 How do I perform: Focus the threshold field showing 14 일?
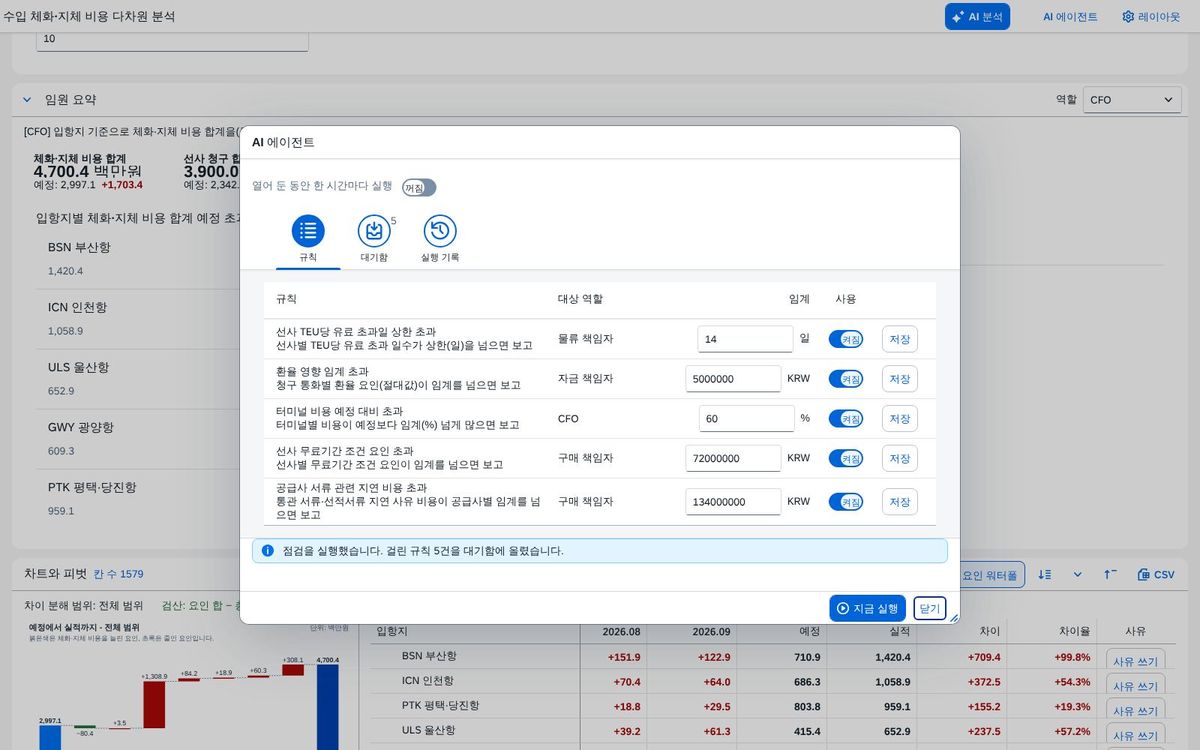click(745, 339)
